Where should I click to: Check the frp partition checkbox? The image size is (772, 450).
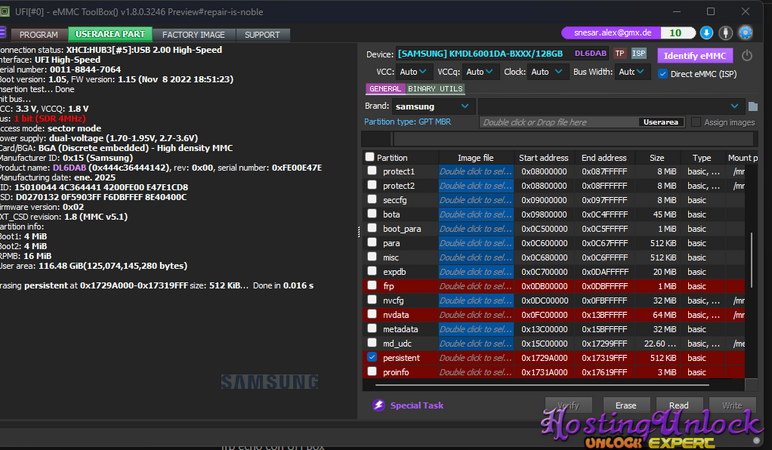tap(372, 286)
